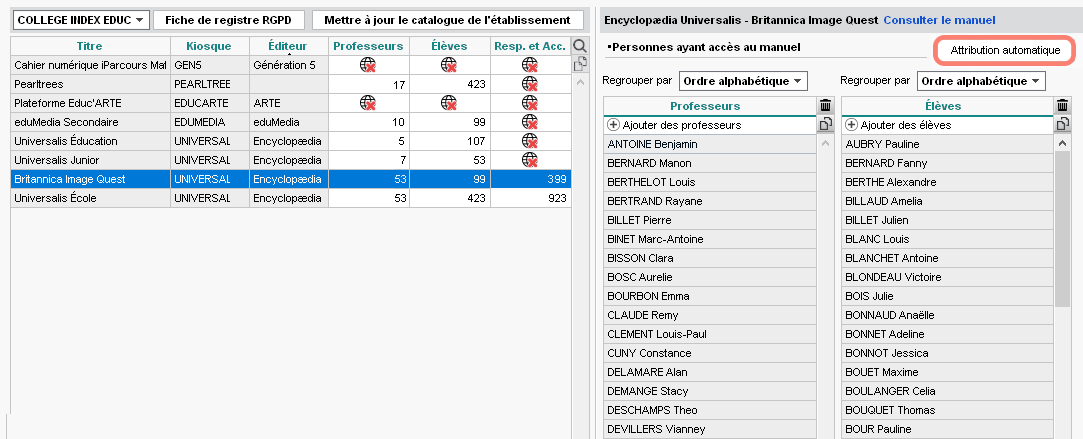The width and height of the screenshot is (1083, 439).
Task: Click blocked globe in Educ'ARTE Resp. cell
Action: [x=530, y=103]
